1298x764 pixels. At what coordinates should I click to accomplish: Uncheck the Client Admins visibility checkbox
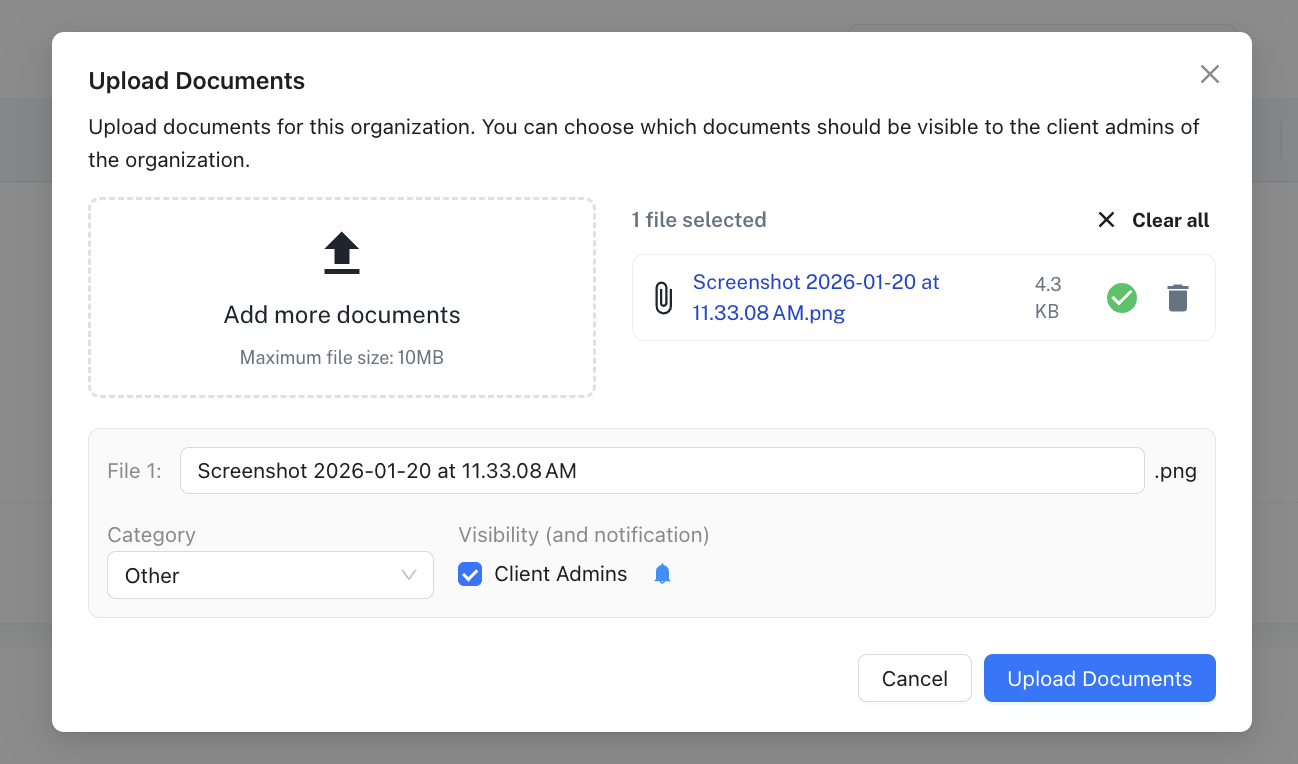470,574
